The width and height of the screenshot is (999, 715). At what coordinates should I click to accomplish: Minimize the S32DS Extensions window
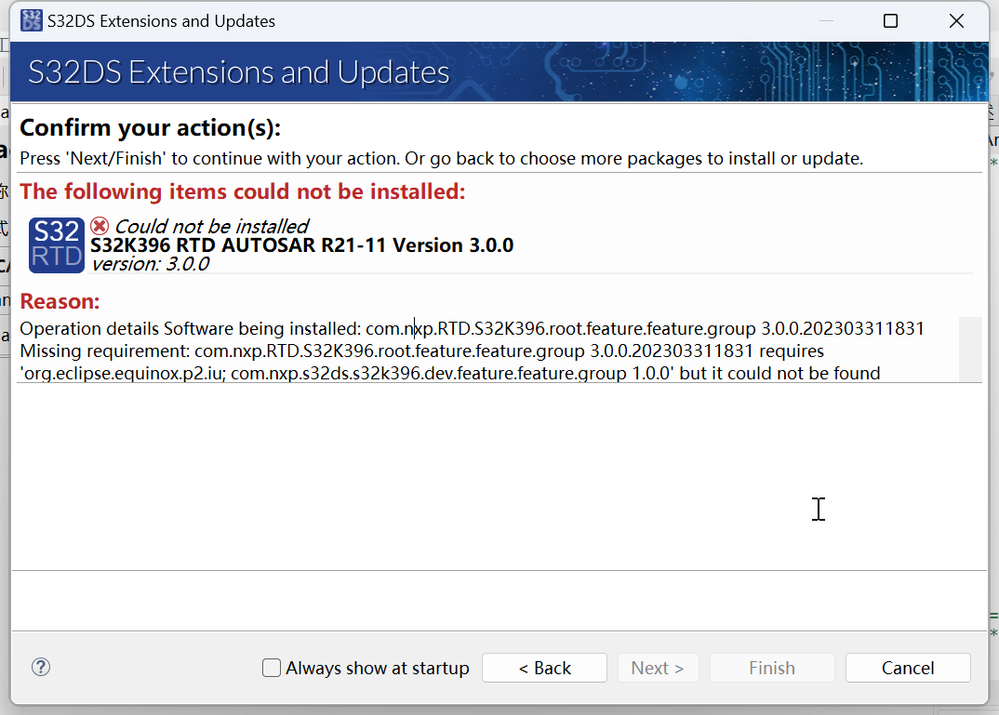tap(826, 21)
